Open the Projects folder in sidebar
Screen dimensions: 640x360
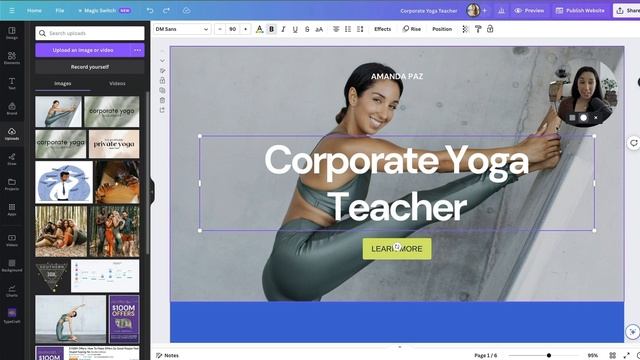(x=12, y=184)
